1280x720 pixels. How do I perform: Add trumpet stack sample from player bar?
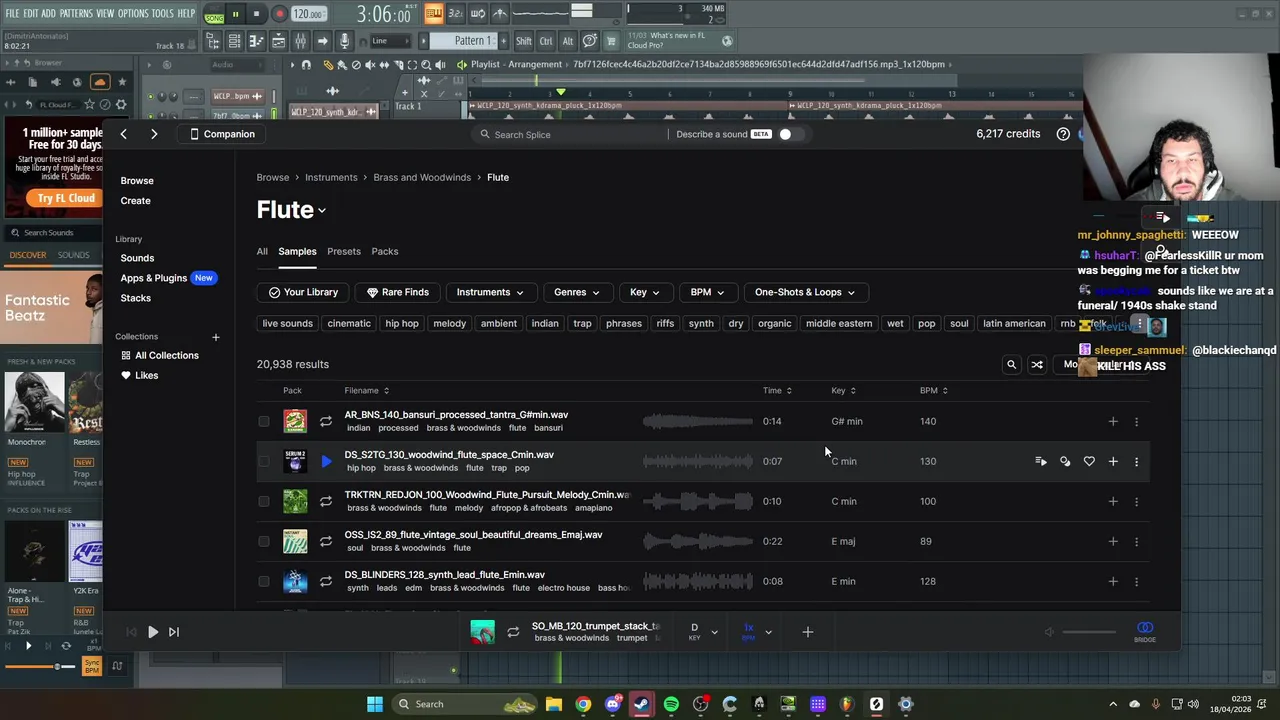[x=808, y=632]
